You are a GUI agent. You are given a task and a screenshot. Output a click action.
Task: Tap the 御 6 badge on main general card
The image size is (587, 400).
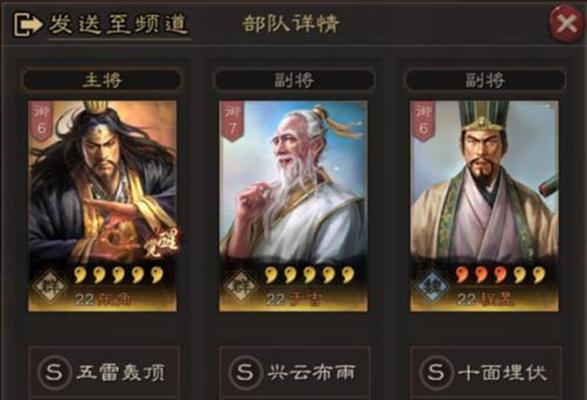[x=41, y=121]
